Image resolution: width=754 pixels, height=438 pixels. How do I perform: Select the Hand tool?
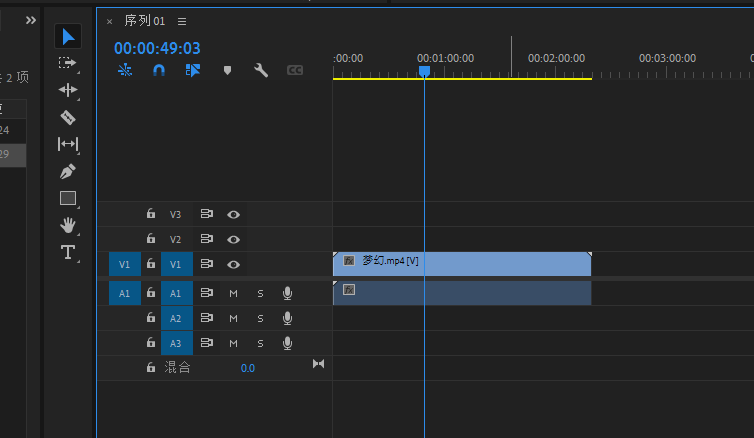tap(68, 225)
